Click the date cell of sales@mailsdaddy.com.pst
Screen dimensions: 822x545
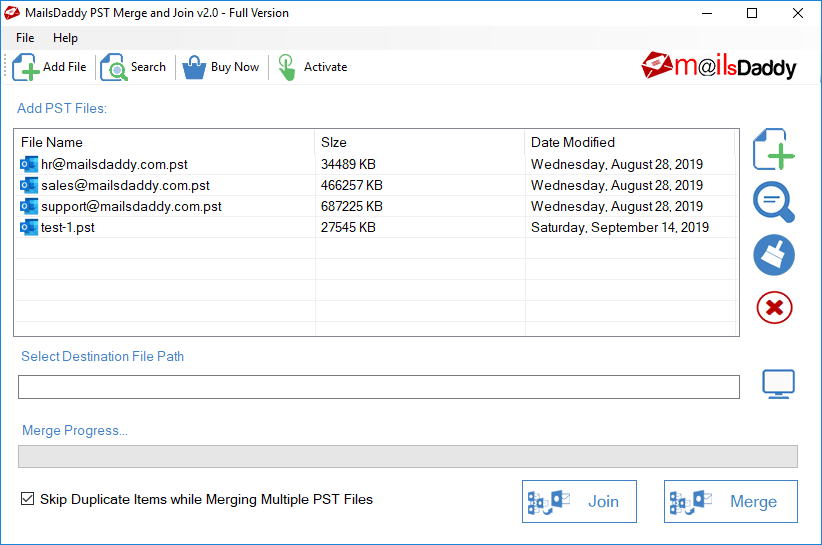[616, 186]
